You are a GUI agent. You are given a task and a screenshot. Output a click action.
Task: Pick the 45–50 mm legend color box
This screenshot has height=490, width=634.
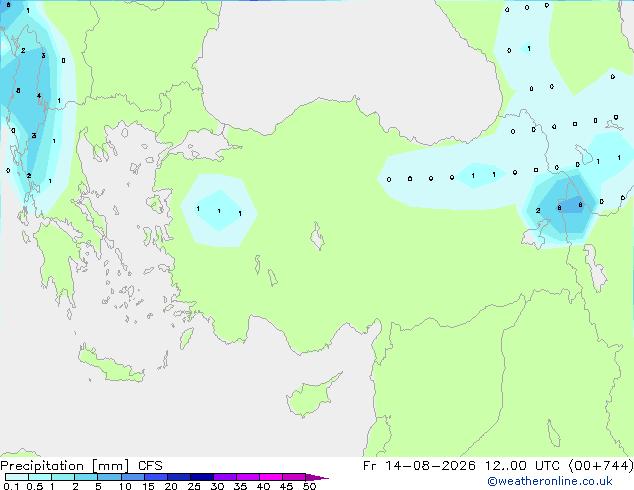tap(294, 477)
